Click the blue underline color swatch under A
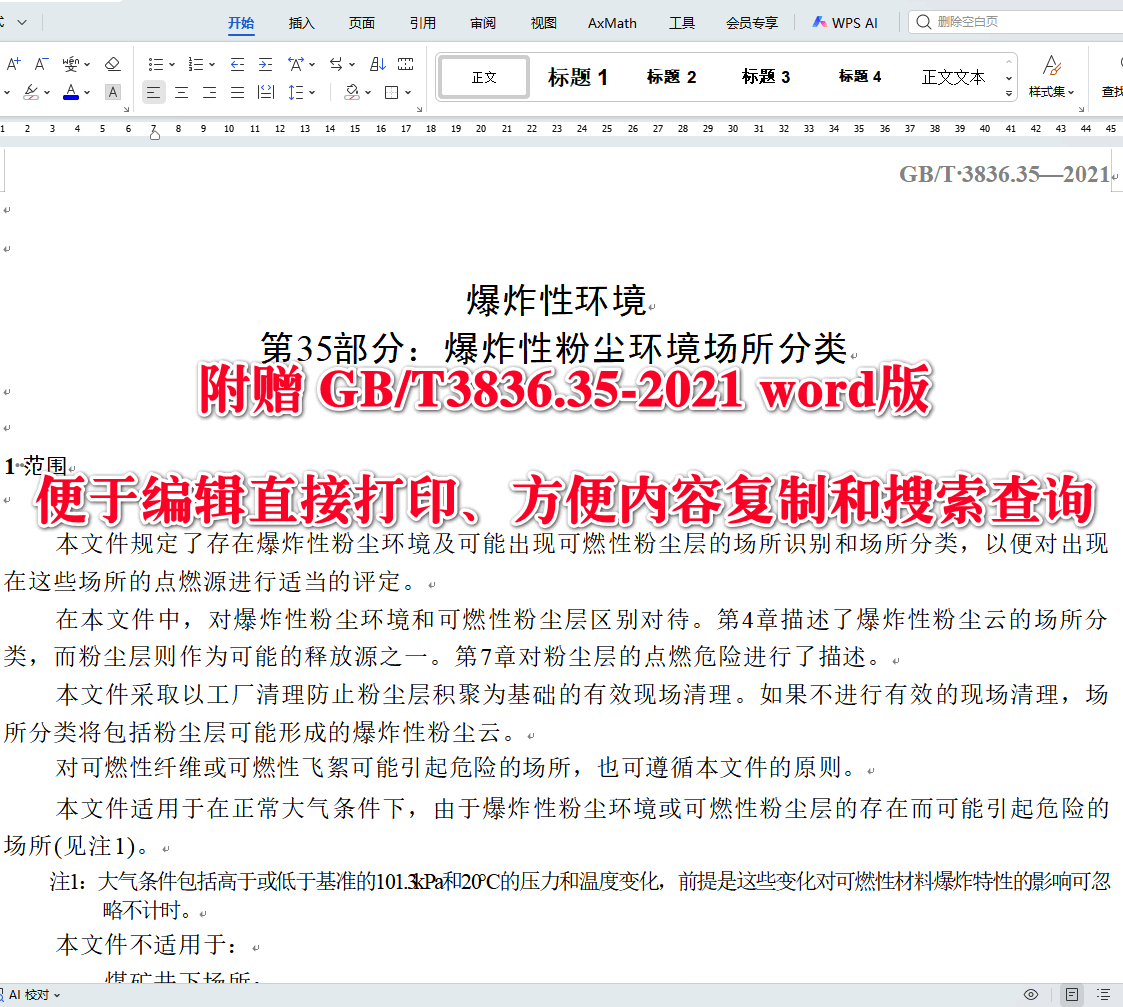The width and height of the screenshot is (1123, 1007). (71, 98)
